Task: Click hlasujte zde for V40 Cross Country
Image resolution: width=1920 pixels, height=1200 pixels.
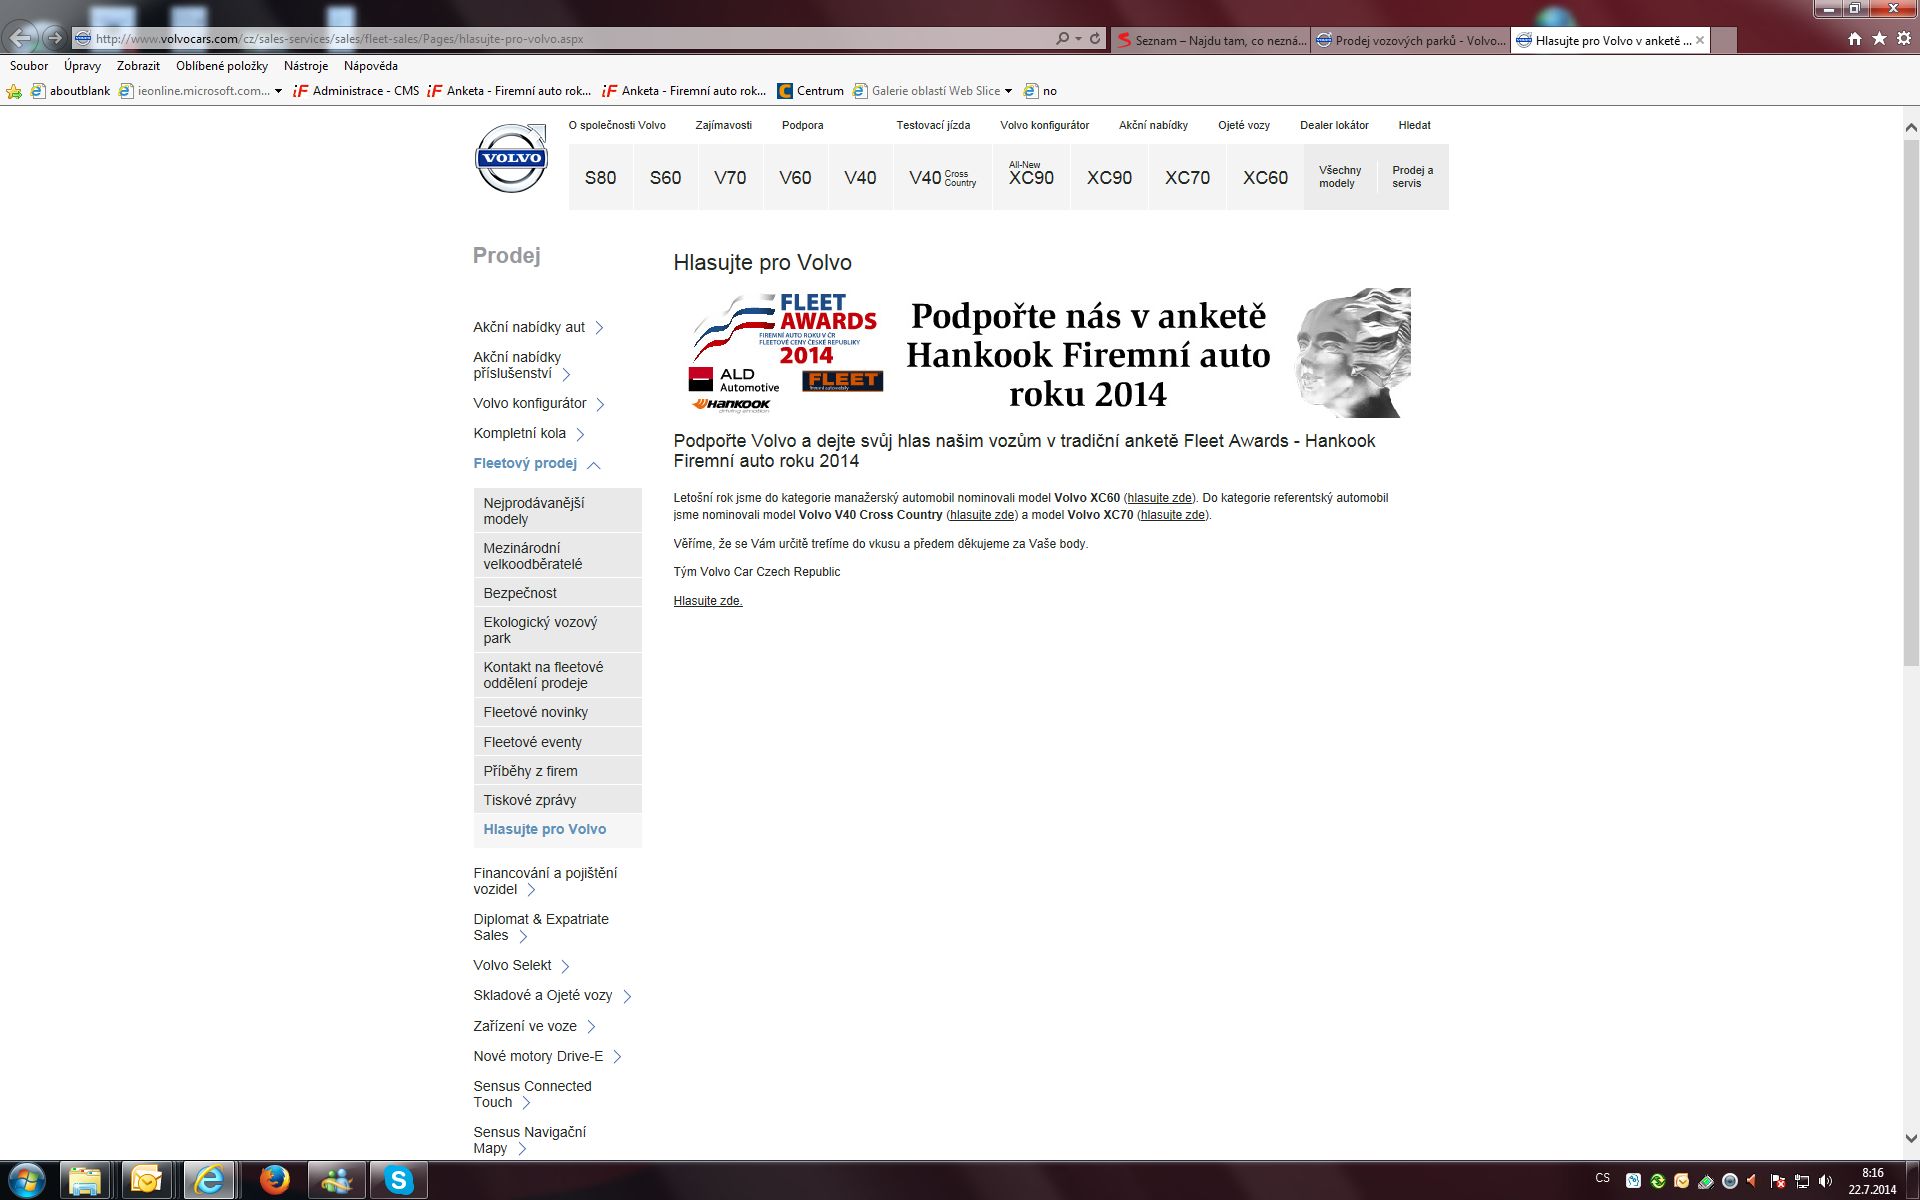Action: 982,515
